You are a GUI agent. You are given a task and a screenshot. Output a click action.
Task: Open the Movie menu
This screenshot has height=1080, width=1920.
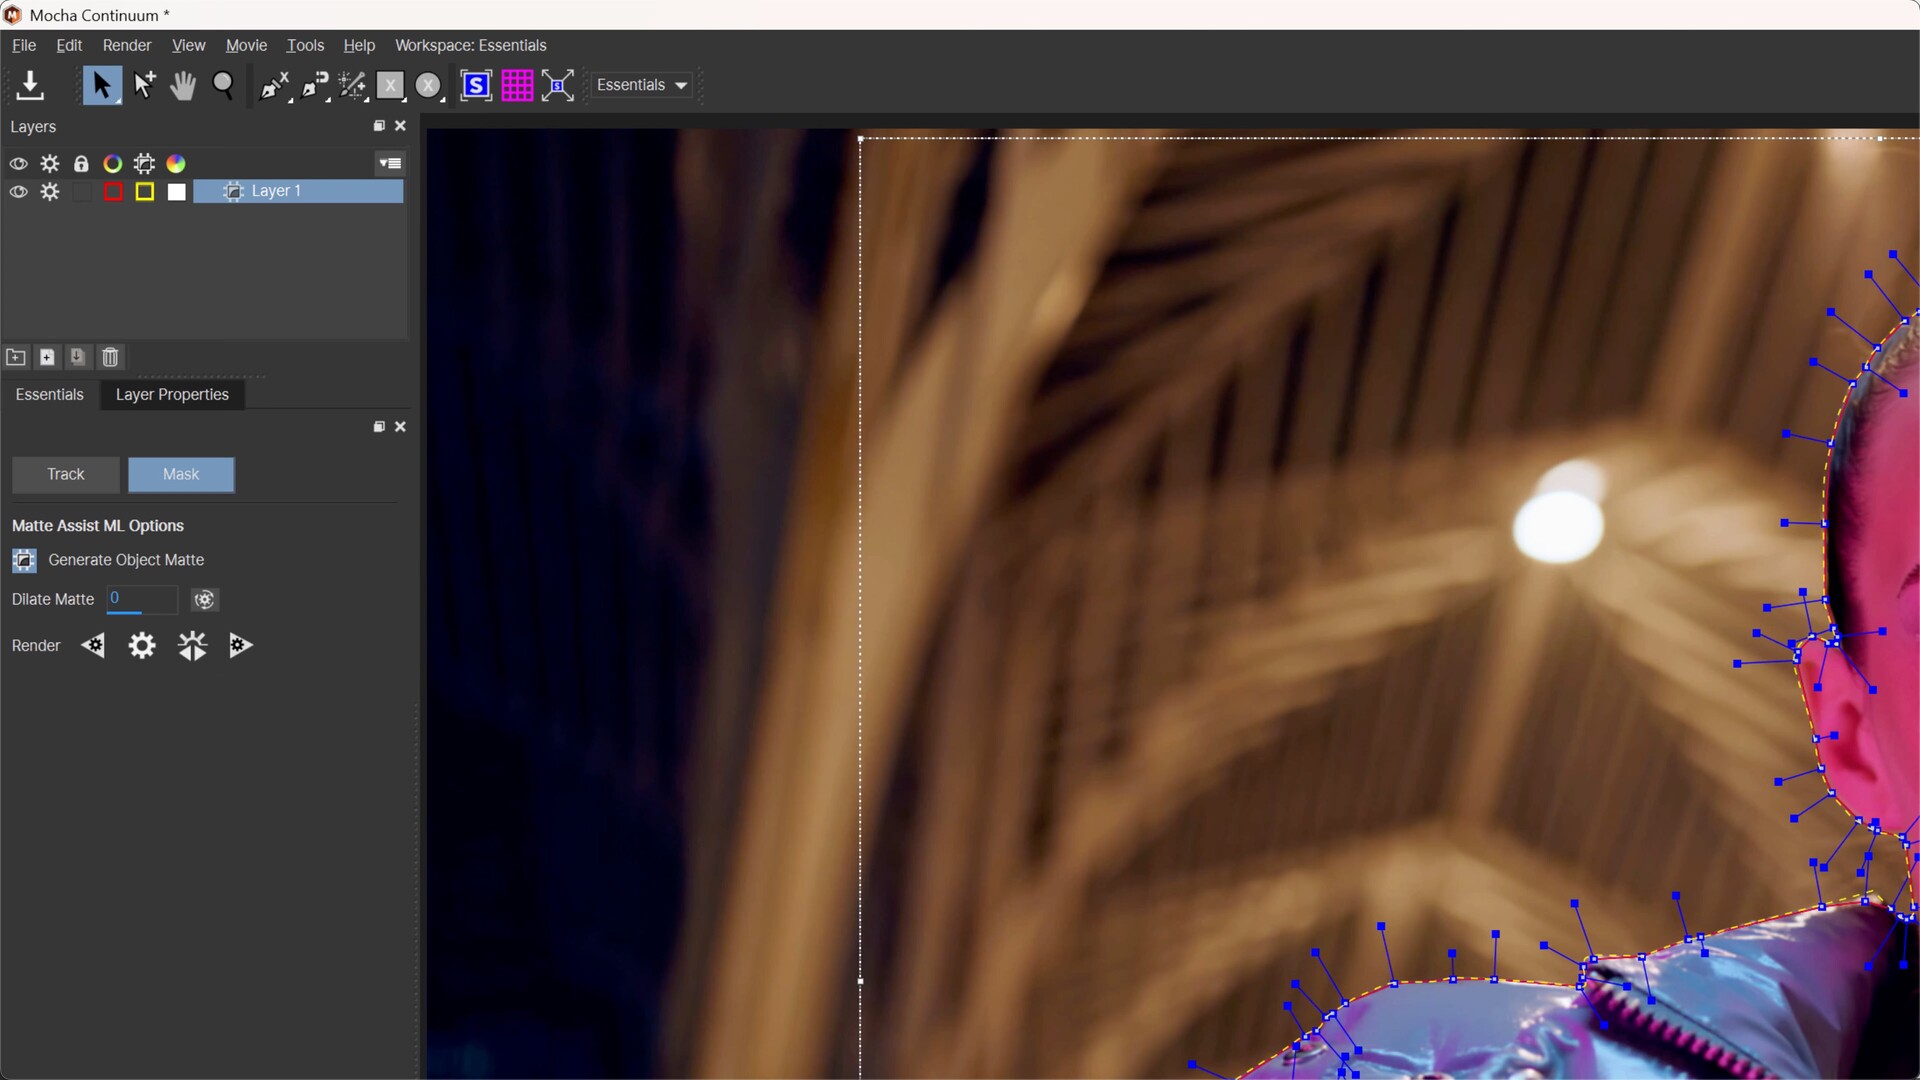point(246,45)
